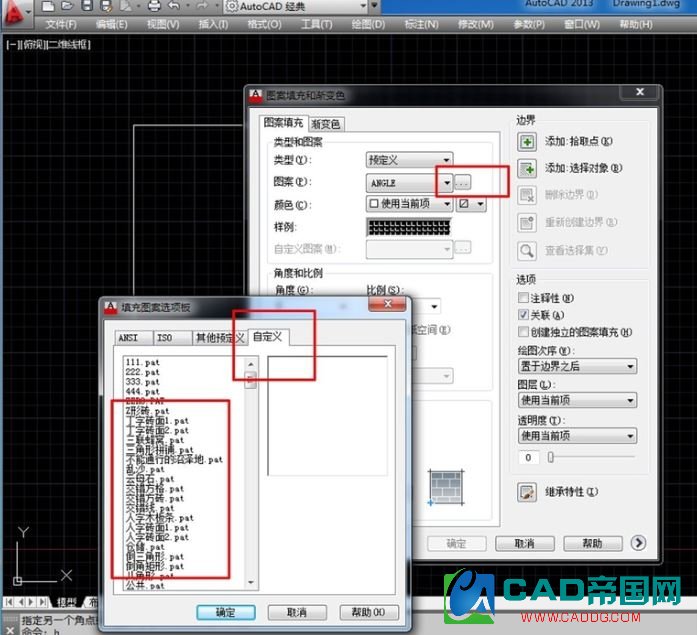This screenshot has height=635, width=697.
Task: Open the 图层 使用当前项 dropdown
Action: click(x=577, y=400)
